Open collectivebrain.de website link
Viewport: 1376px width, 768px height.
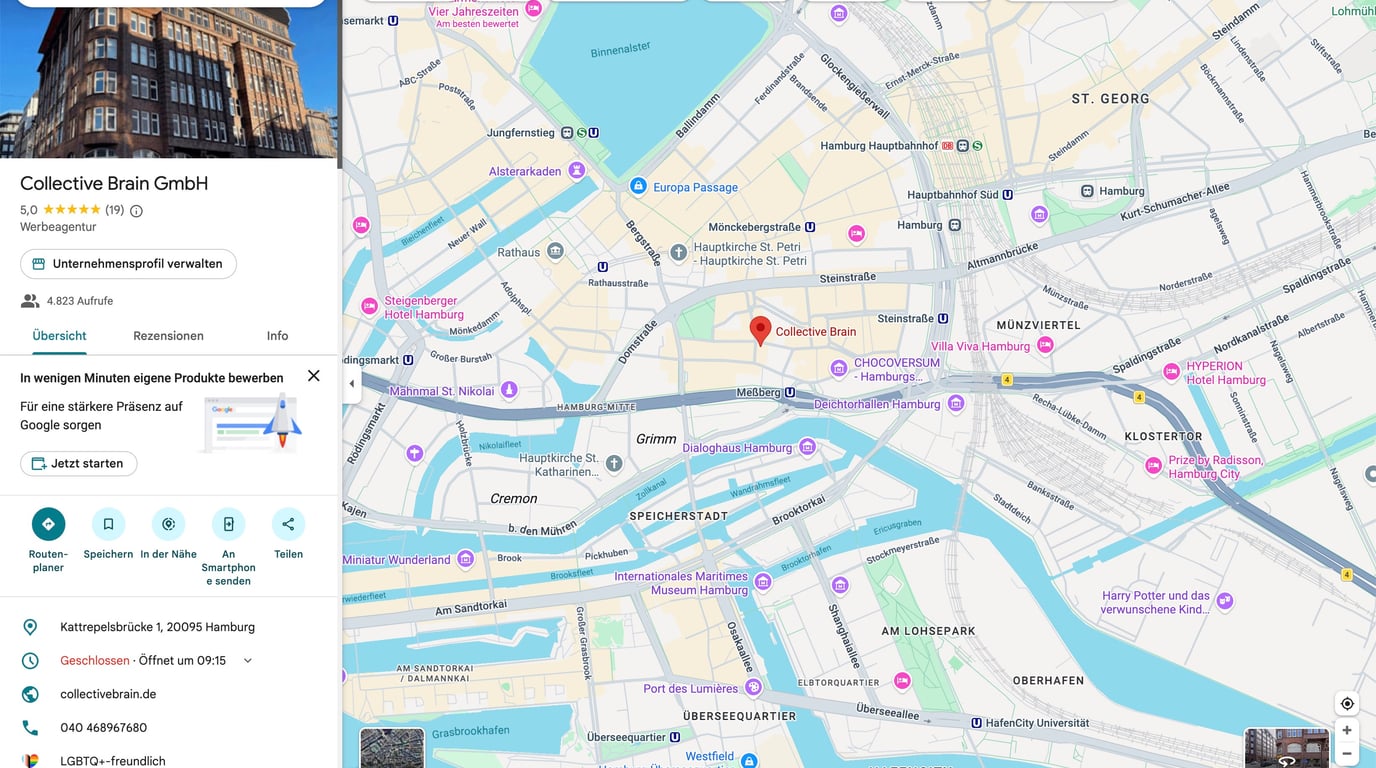pyautogui.click(x=108, y=694)
